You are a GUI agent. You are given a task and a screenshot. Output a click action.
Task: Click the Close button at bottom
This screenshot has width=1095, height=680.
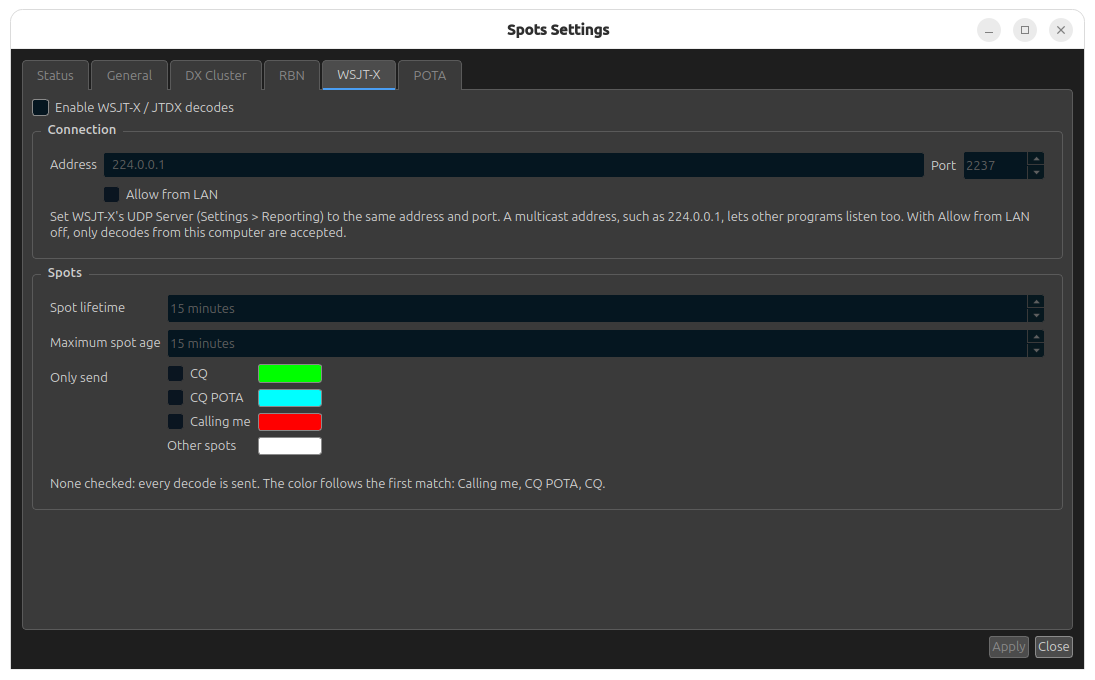1053,646
